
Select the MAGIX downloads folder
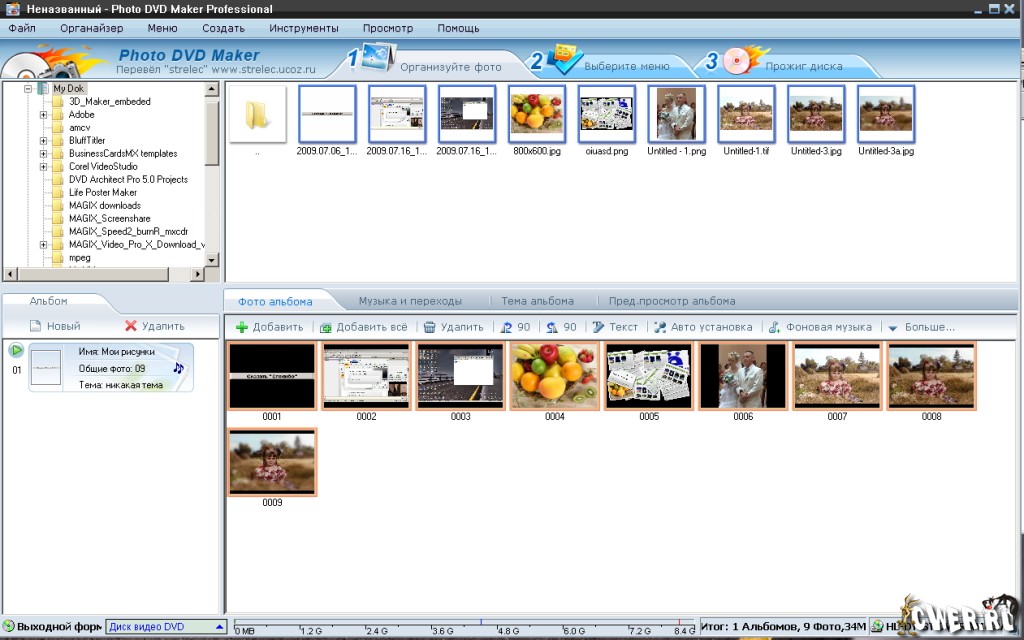coord(105,206)
